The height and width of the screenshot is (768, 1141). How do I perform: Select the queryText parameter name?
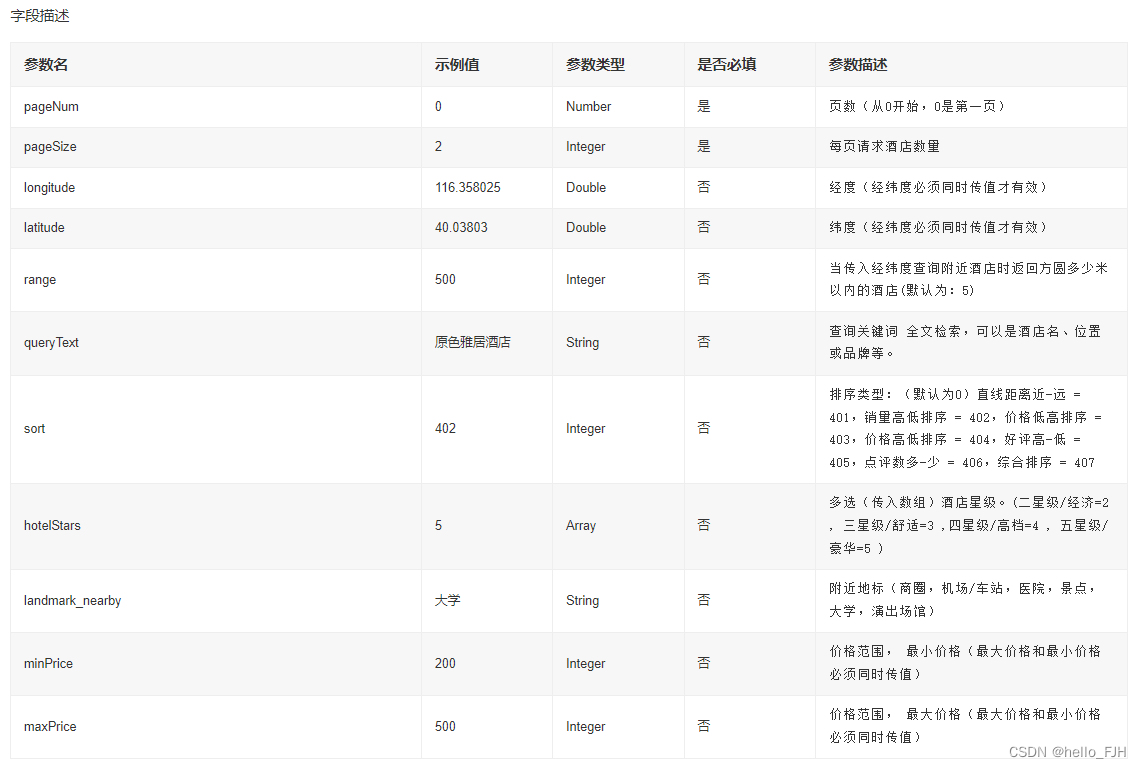coord(51,343)
